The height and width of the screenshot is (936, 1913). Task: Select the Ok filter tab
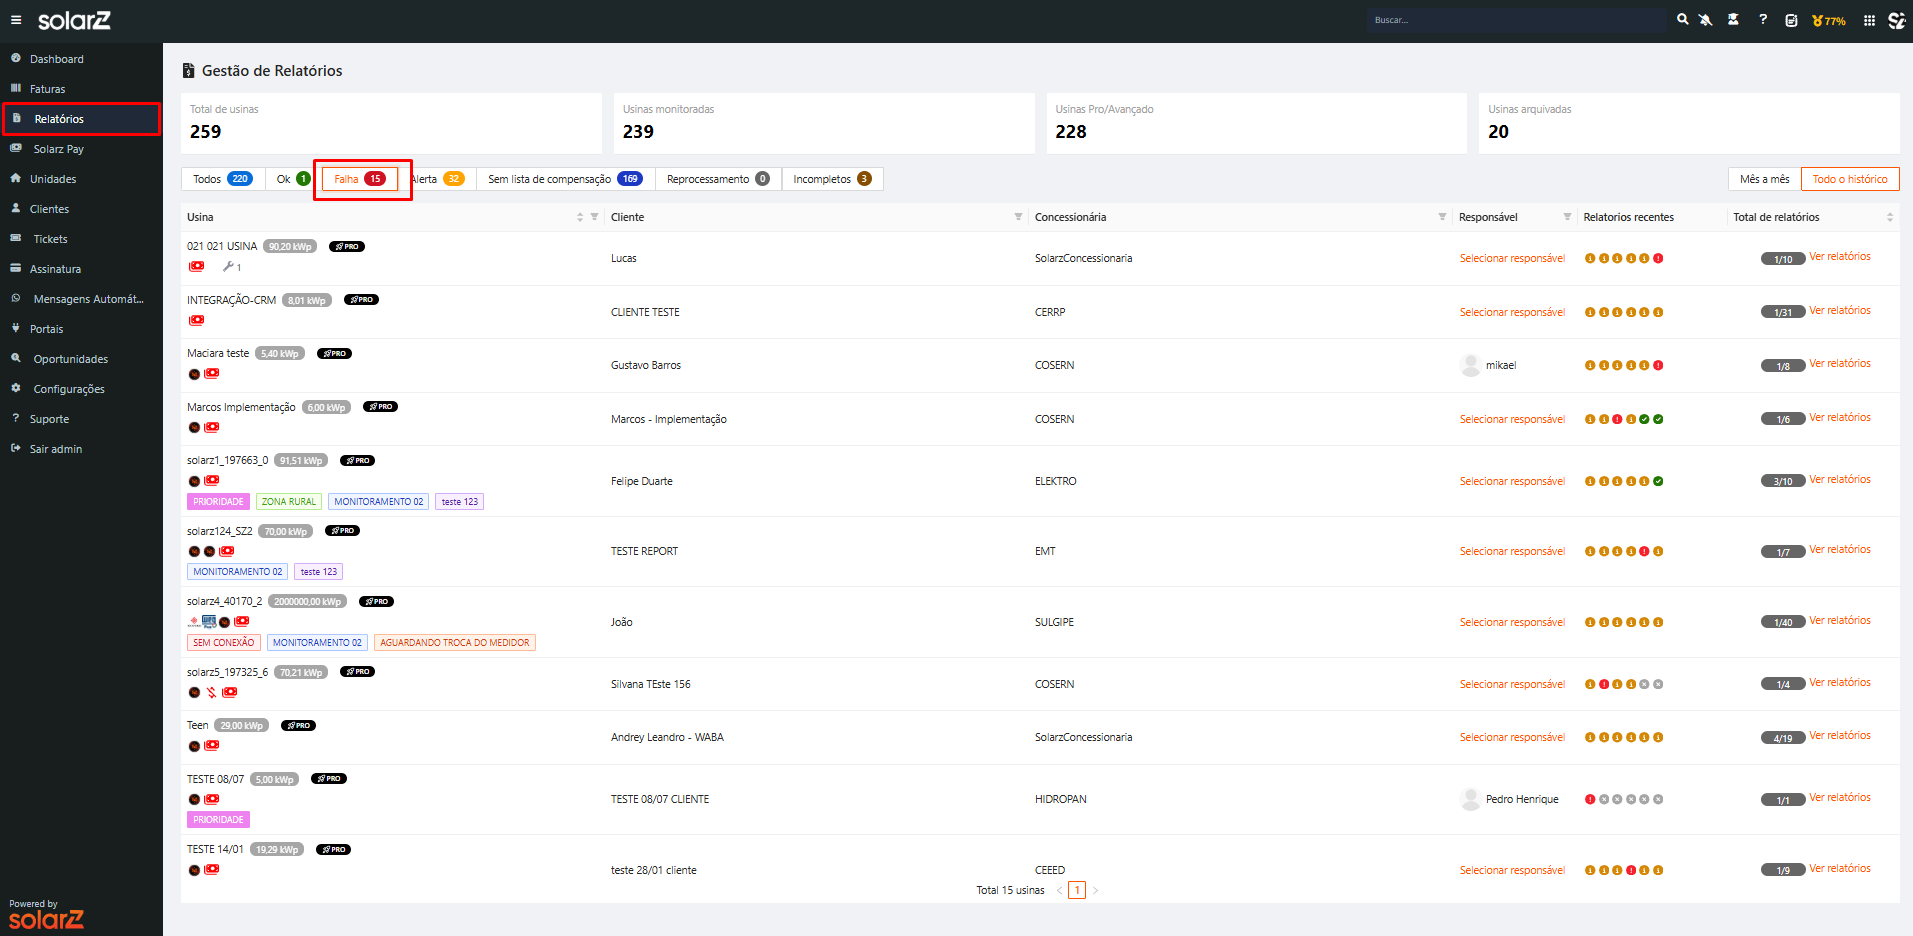(x=293, y=179)
